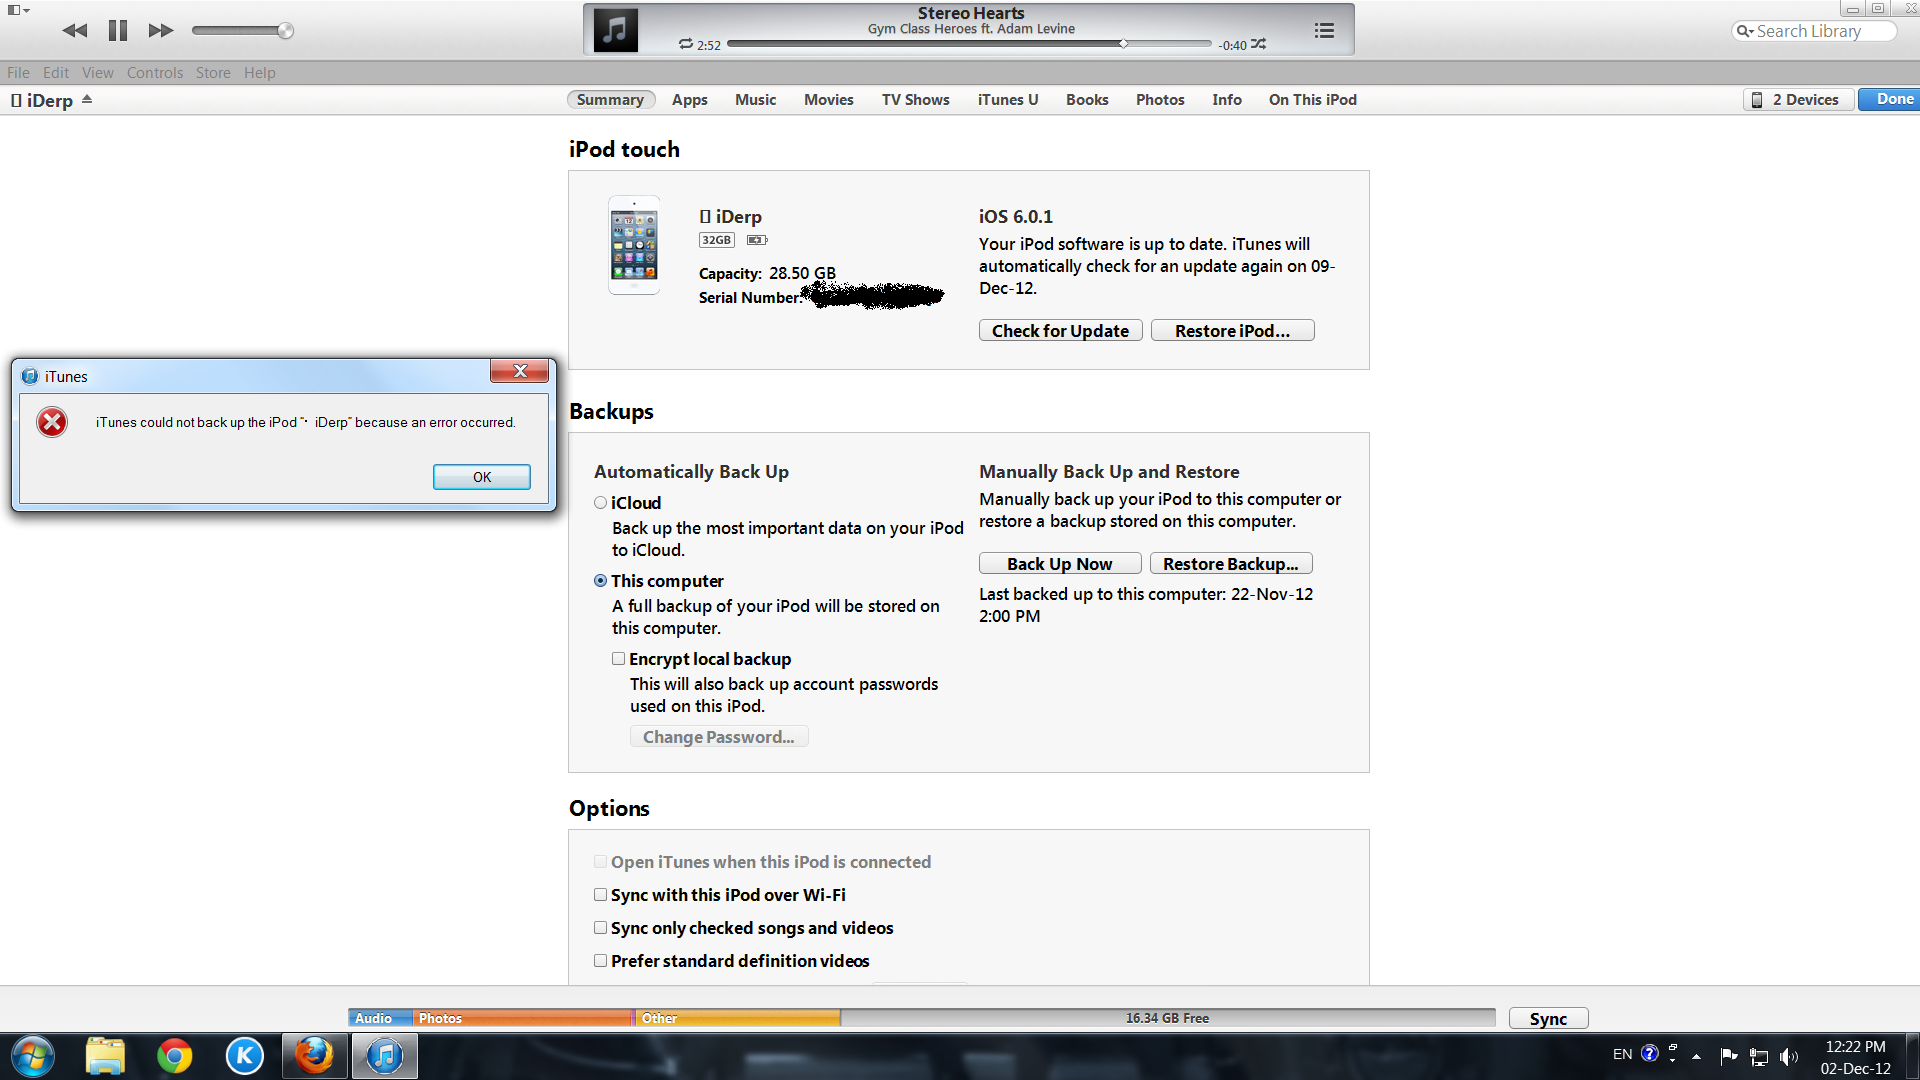Go back to the previous track

75,31
